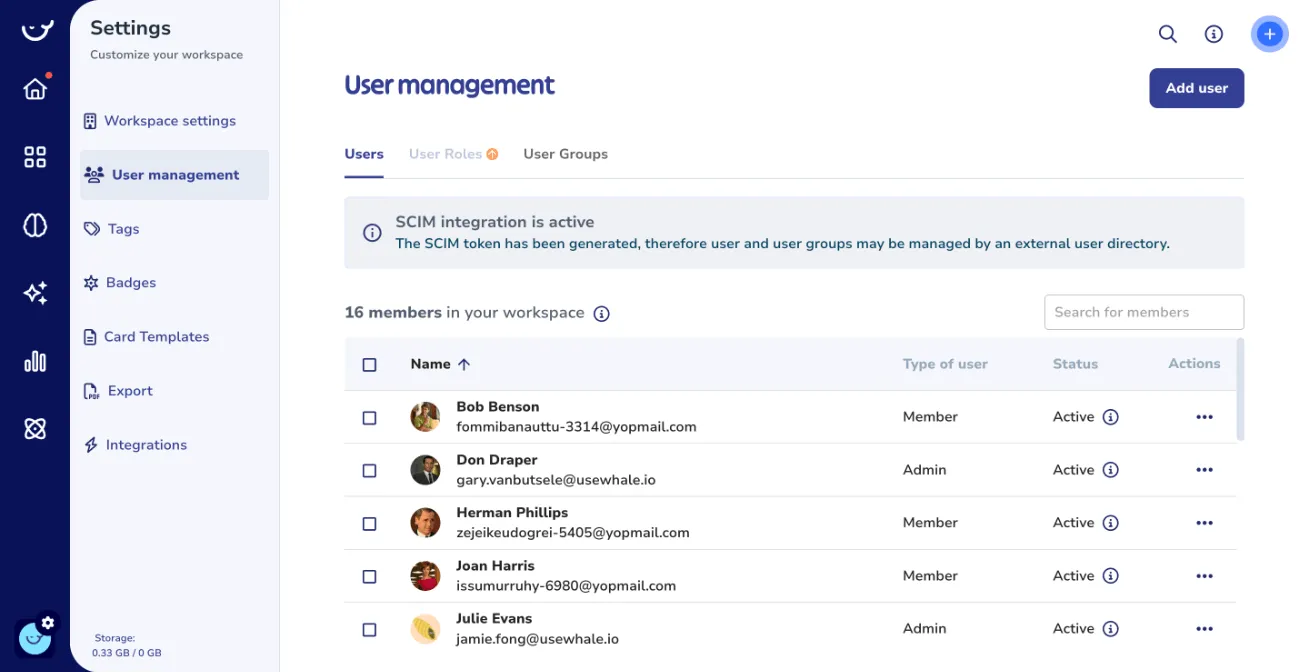Click Joan Harris's avatar
The height and width of the screenshot is (672, 1309).
(x=425, y=576)
